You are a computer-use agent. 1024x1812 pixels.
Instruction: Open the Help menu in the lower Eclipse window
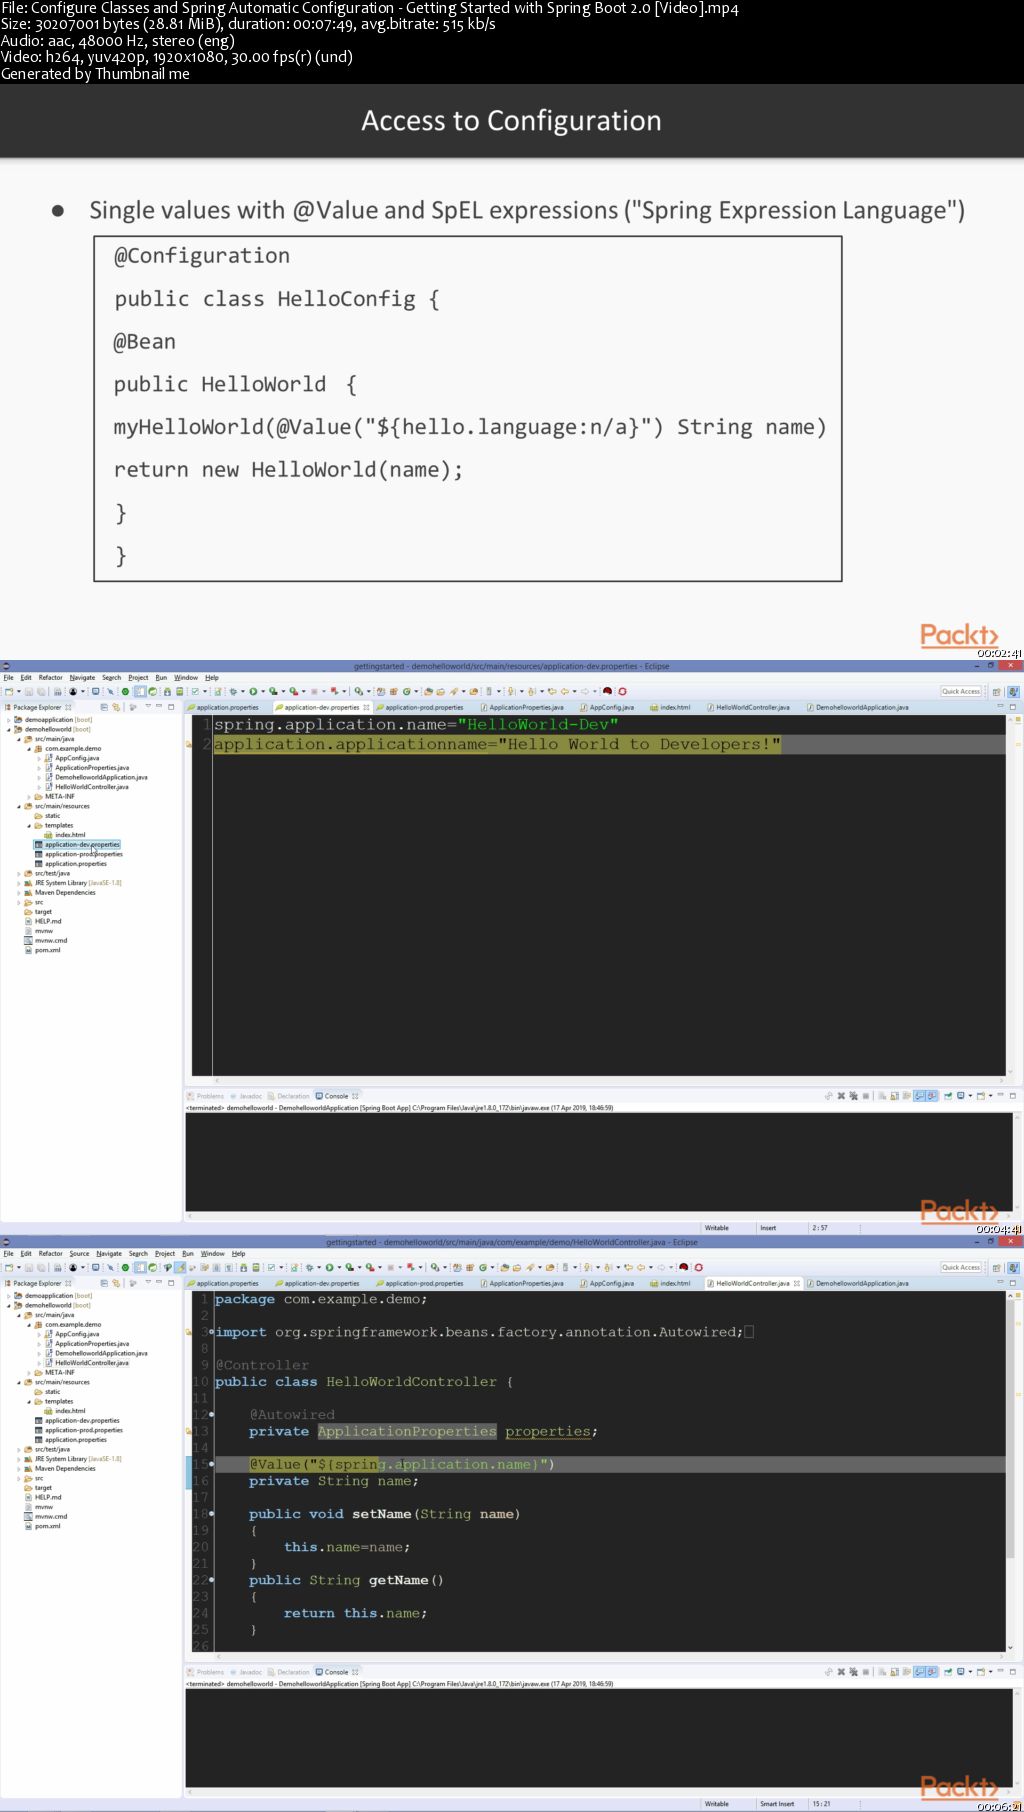tap(238, 1253)
